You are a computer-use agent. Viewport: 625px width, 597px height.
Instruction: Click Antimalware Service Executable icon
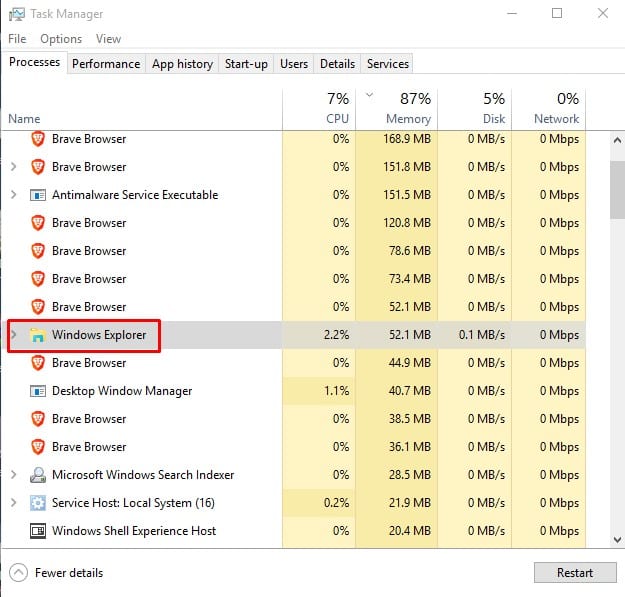pyautogui.click(x=38, y=195)
